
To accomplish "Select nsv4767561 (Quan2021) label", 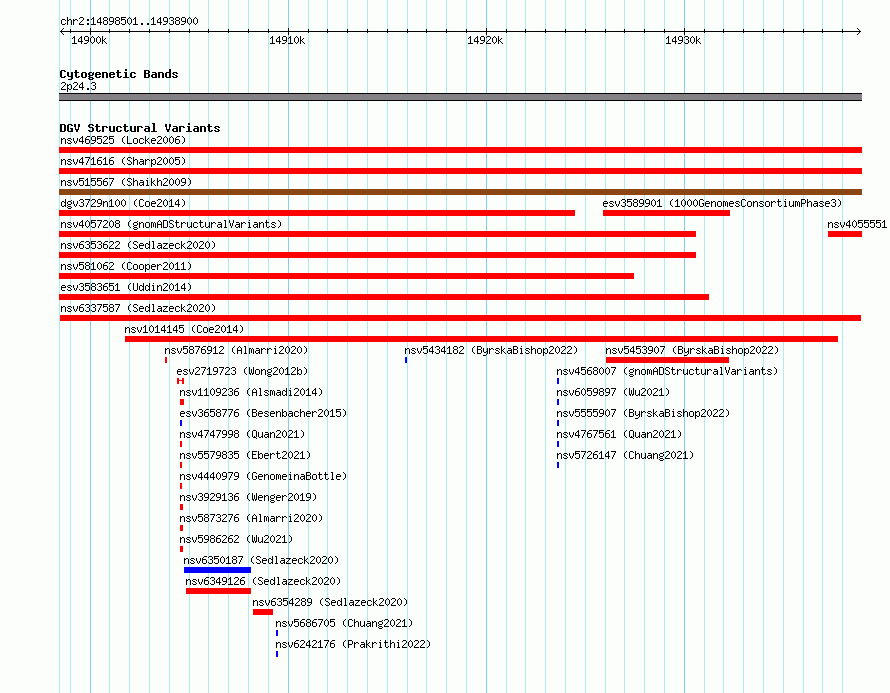I will coord(619,434).
